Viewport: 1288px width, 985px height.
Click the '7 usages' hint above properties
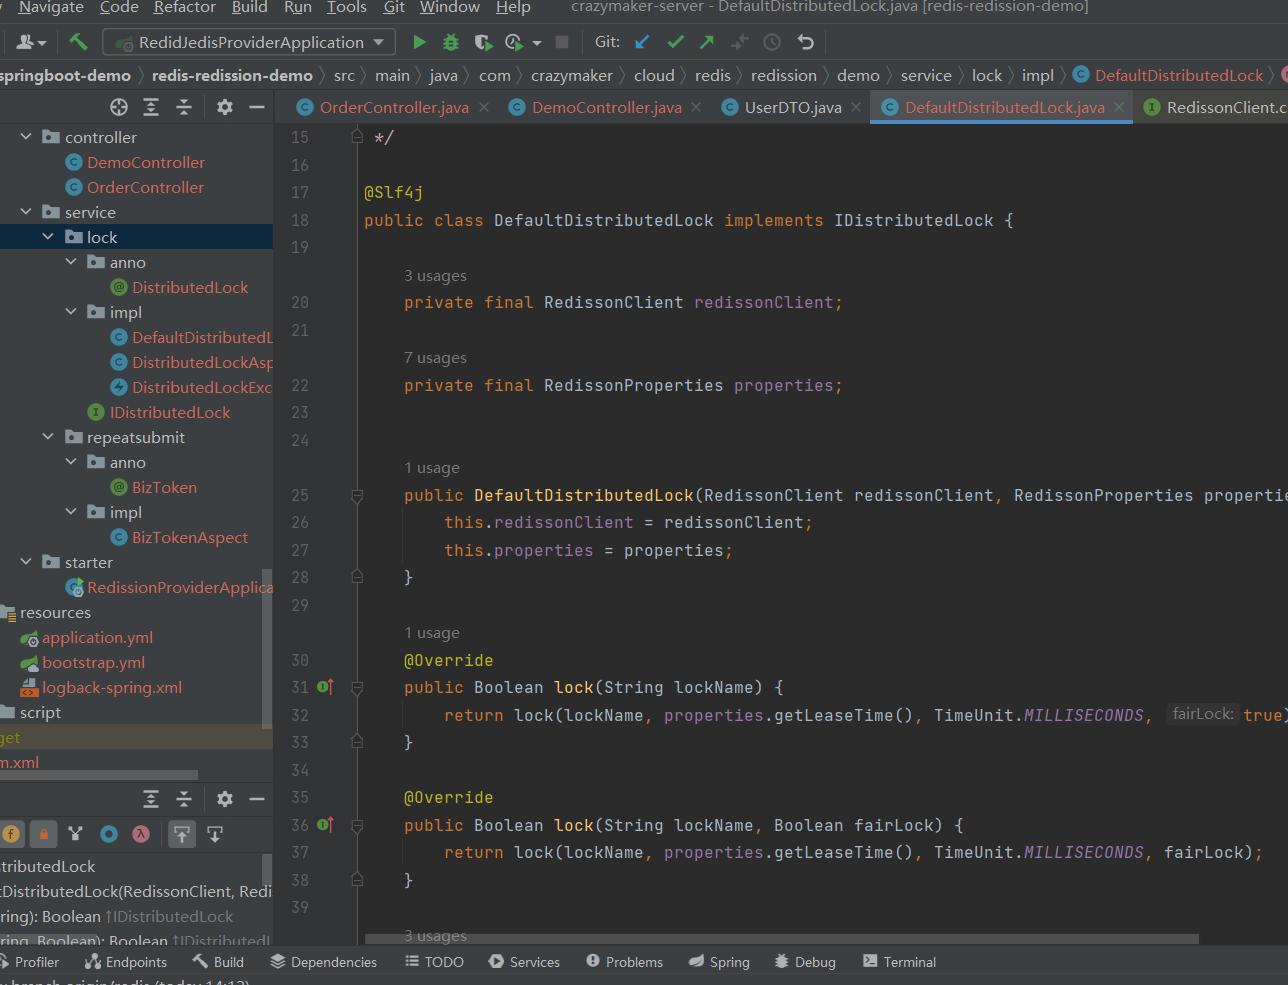point(435,358)
